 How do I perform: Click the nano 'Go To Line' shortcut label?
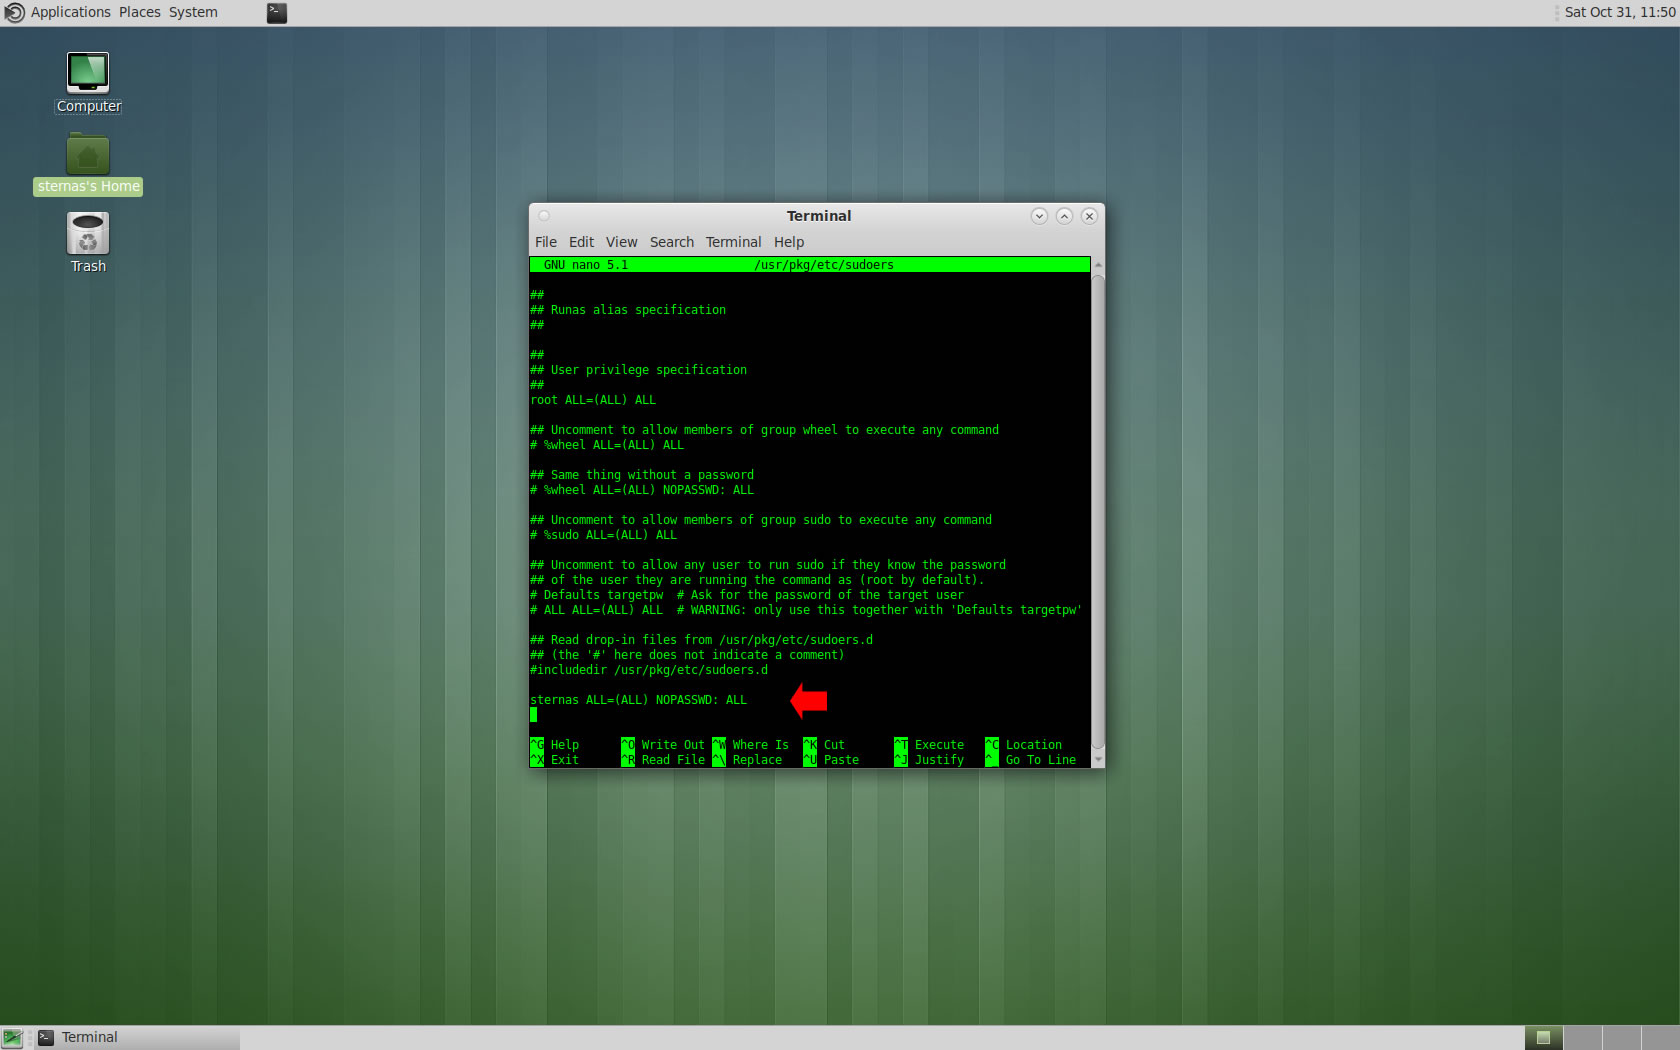1041,760
